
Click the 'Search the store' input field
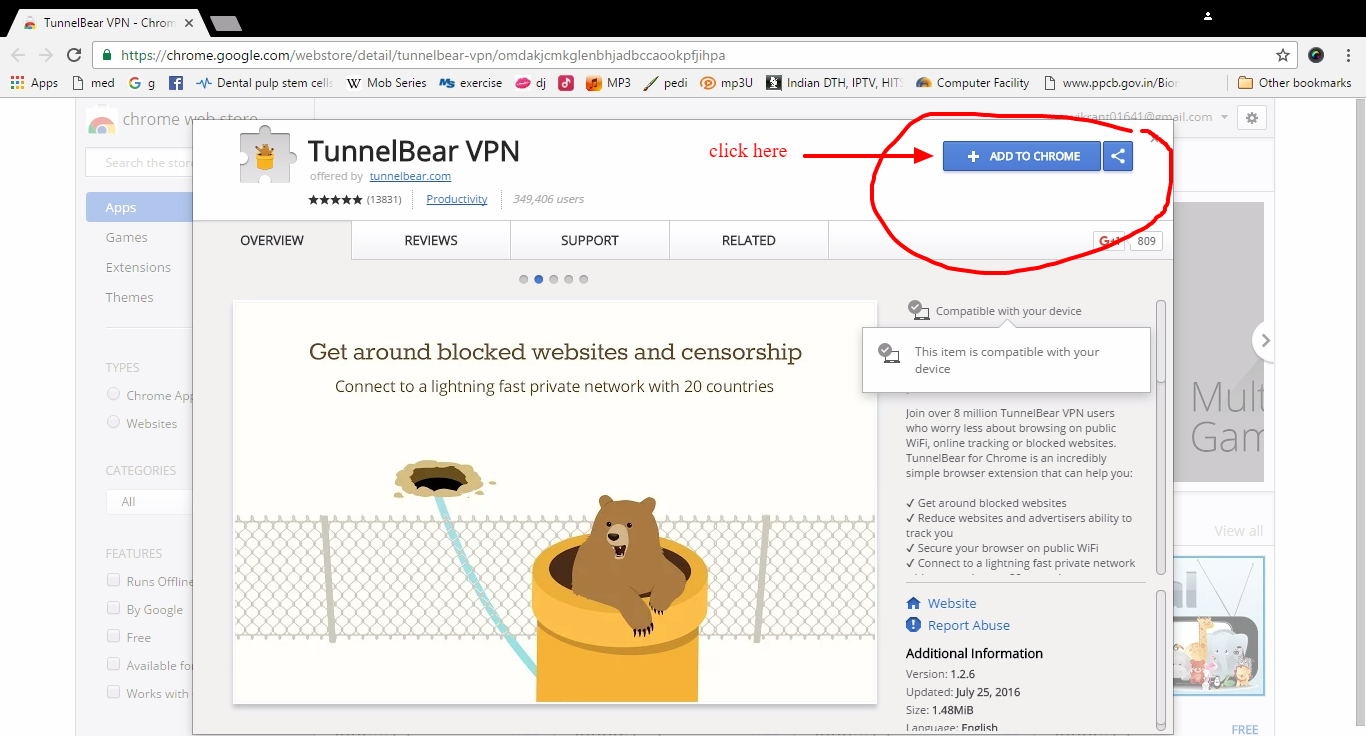coord(139,163)
